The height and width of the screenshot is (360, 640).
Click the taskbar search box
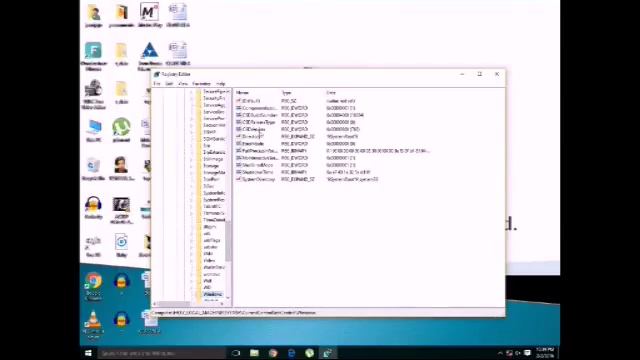point(161,353)
